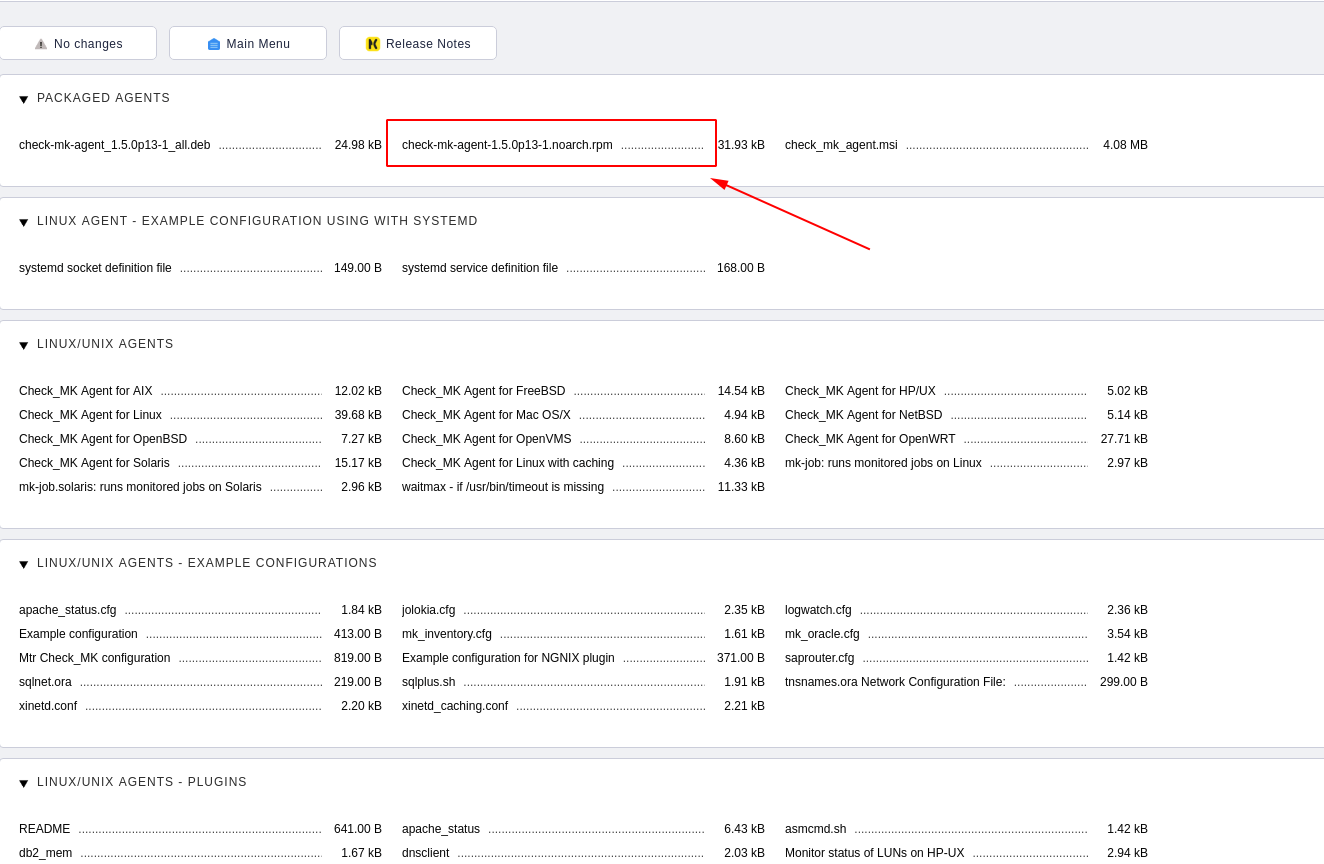
Task: Download Check_MK Agent for NetBSD
Action: click(863, 415)
